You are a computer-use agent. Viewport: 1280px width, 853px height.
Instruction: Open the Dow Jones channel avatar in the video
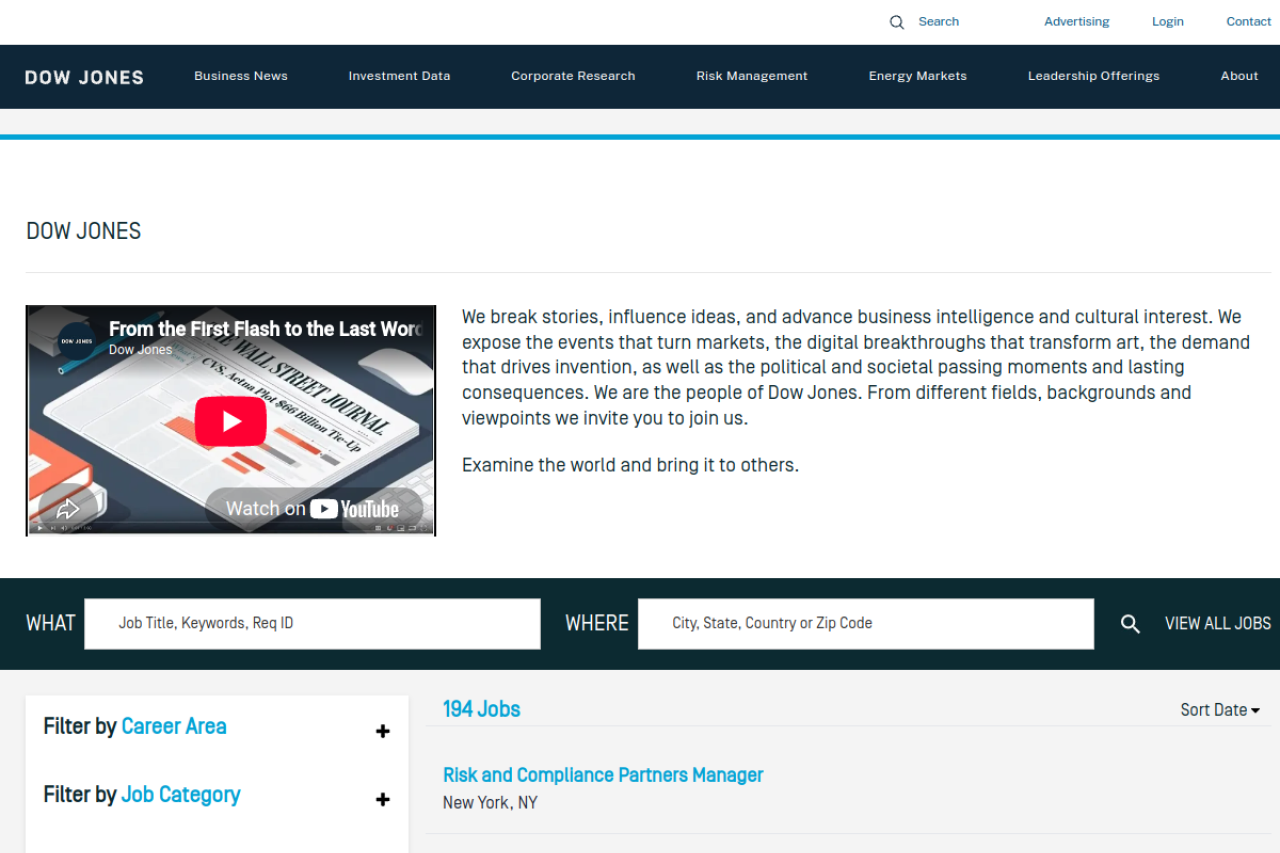click(77, 341)
